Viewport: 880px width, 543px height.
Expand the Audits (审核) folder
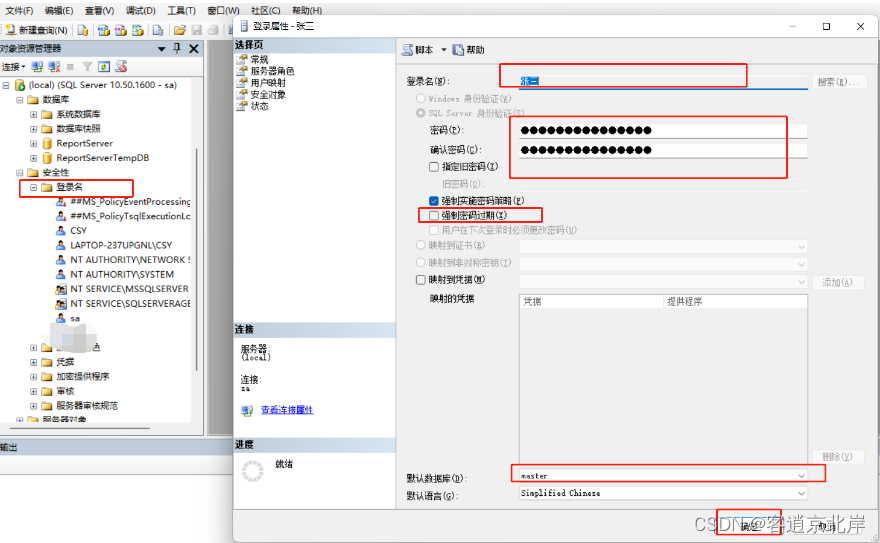click(34, 392)
